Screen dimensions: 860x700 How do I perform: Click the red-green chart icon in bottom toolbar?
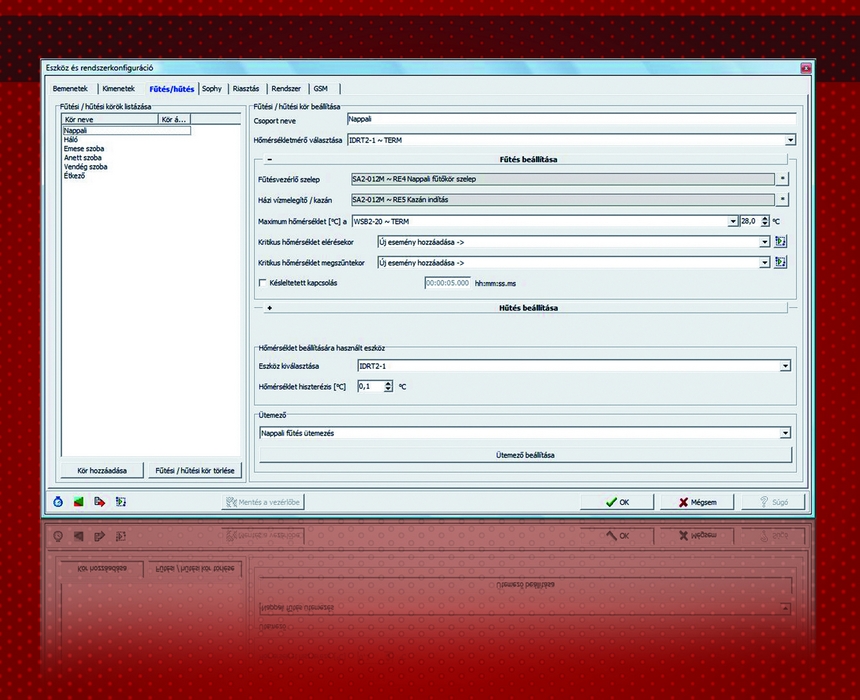78,502
